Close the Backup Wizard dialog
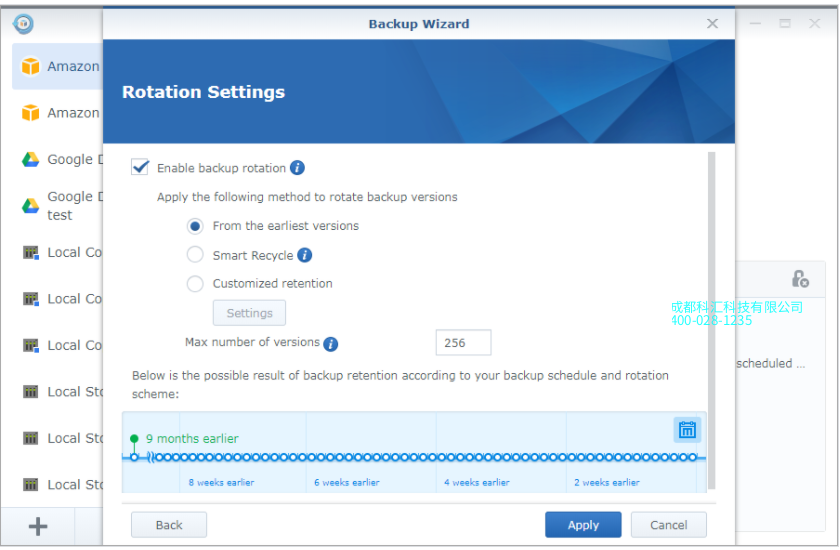The image size is (840, 550). tap(713, 23)
